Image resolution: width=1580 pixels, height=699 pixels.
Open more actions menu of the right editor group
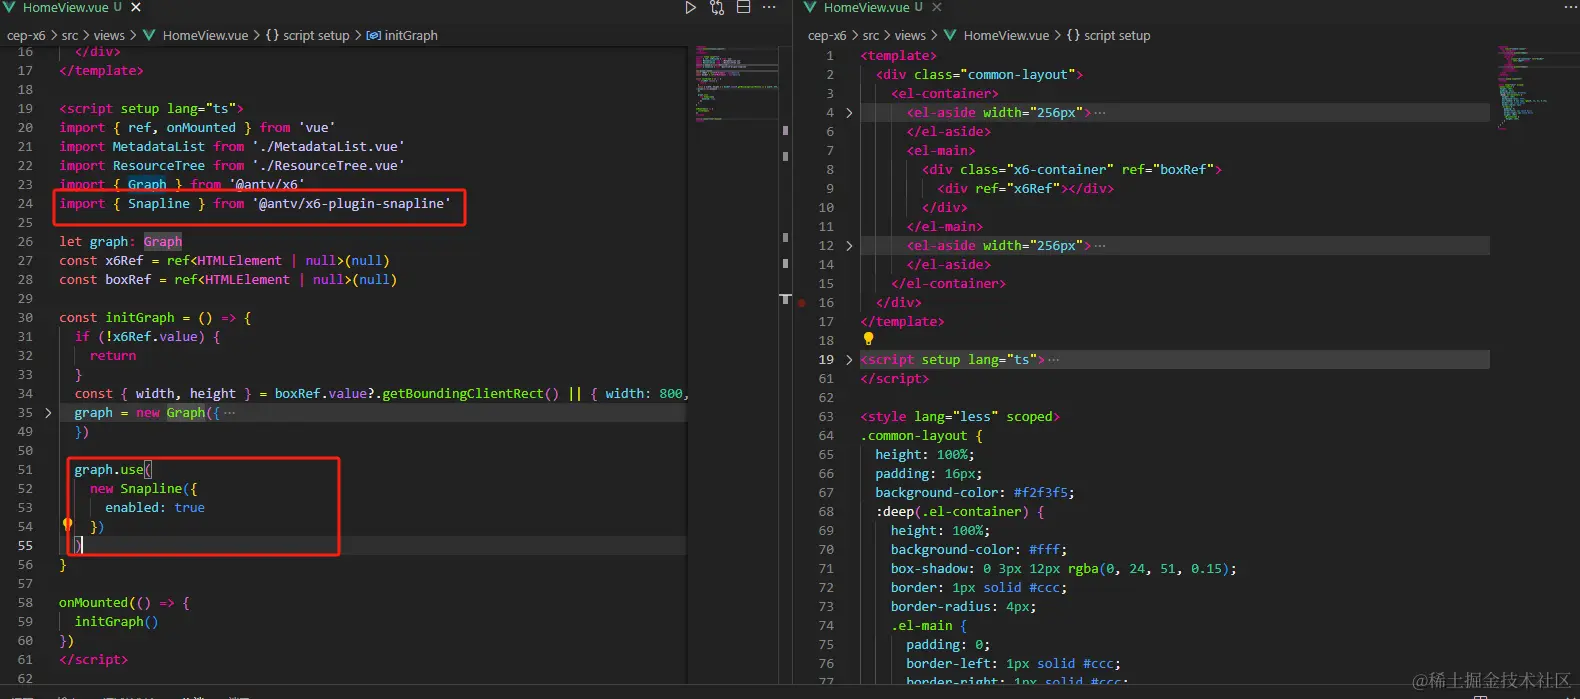[x=1570, y=7]
